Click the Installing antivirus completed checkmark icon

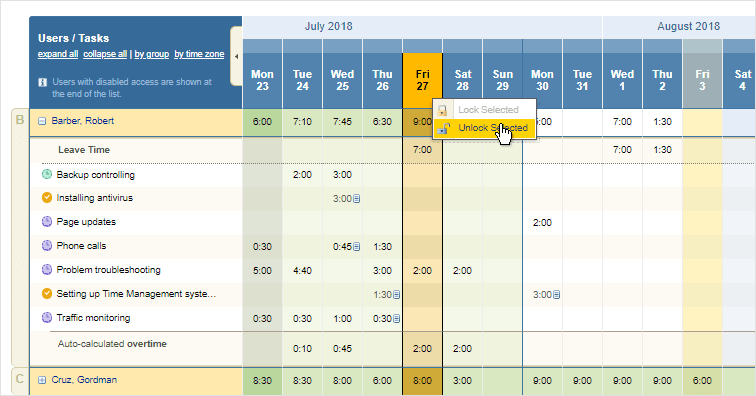(47, 197)
